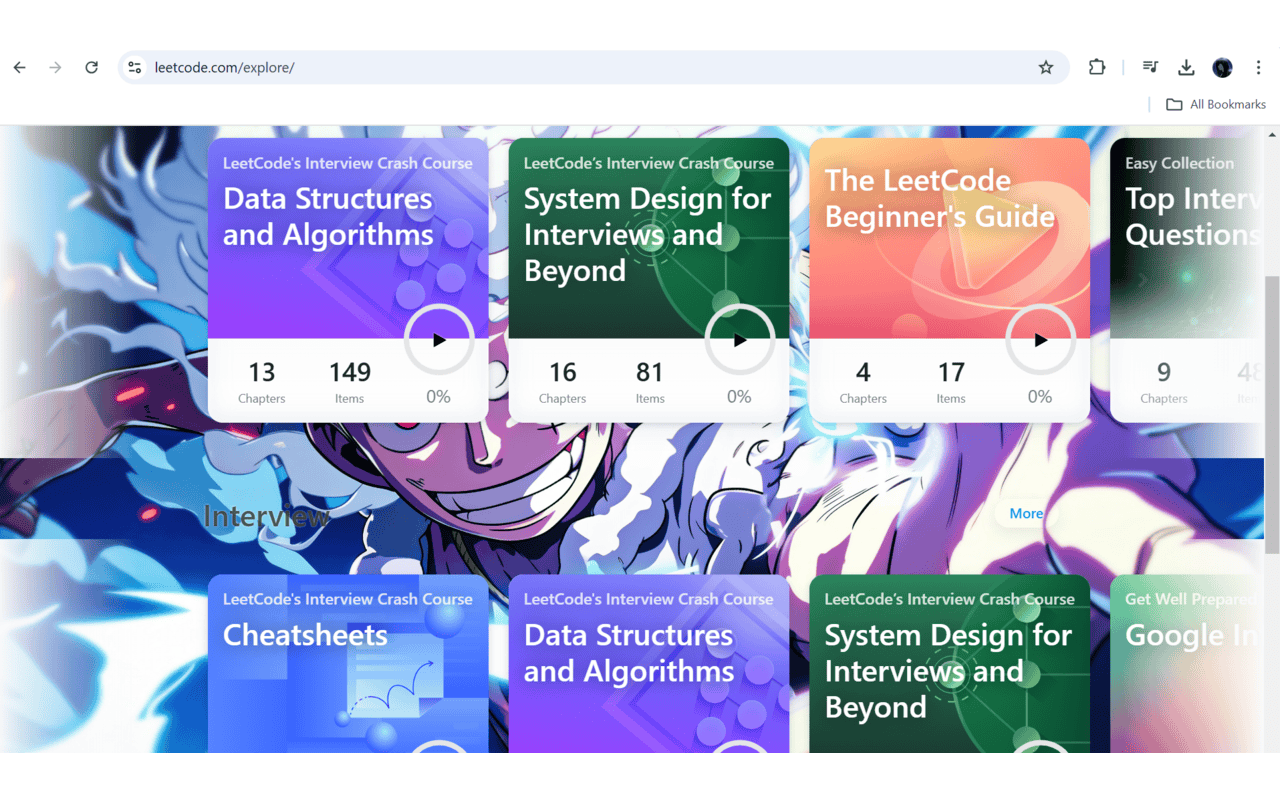Click "LeetCode's Interview Crash Course" subtitle above Cheatsheets
This screenshot has width=1280, height=800.
click(x=348, y=599)
